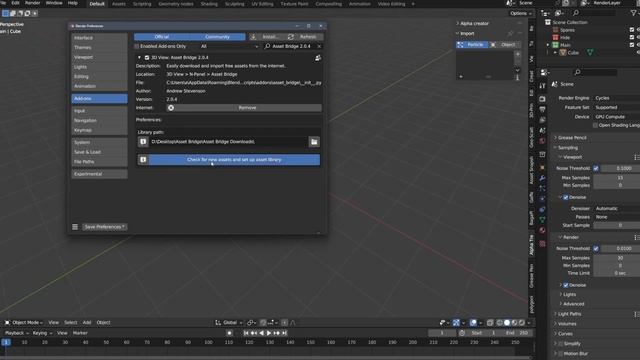Play the animation in reverse
The height and width of the screenshot is (360, 640).
pos(262,333)
